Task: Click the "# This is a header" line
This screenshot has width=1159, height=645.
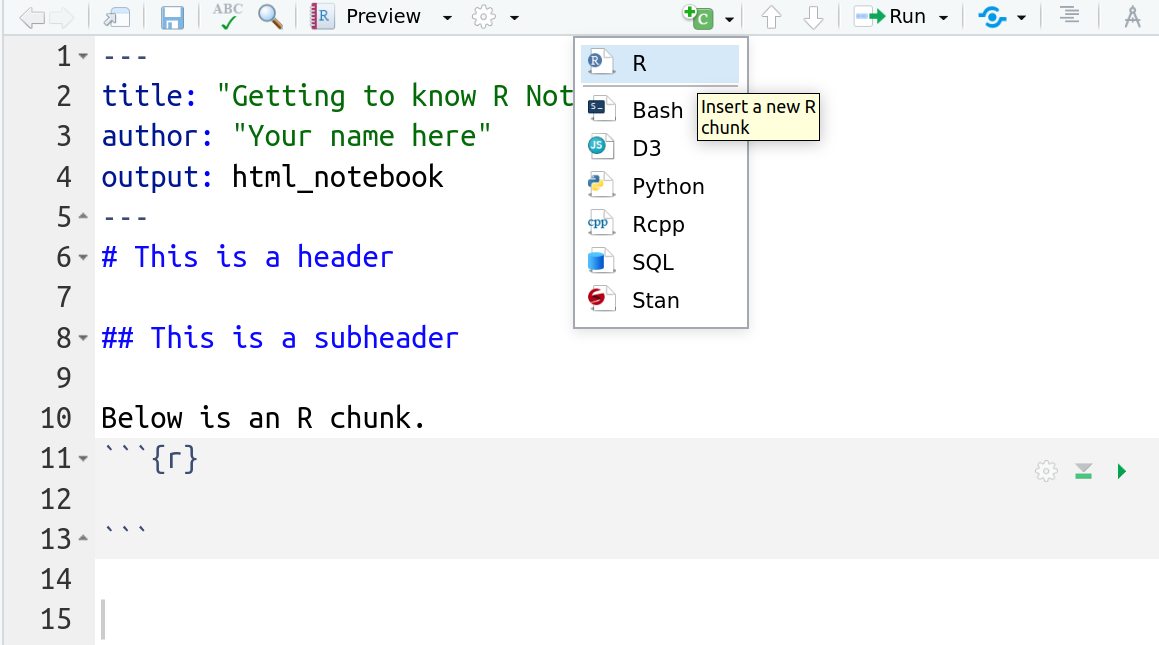Action: (247, 257)
